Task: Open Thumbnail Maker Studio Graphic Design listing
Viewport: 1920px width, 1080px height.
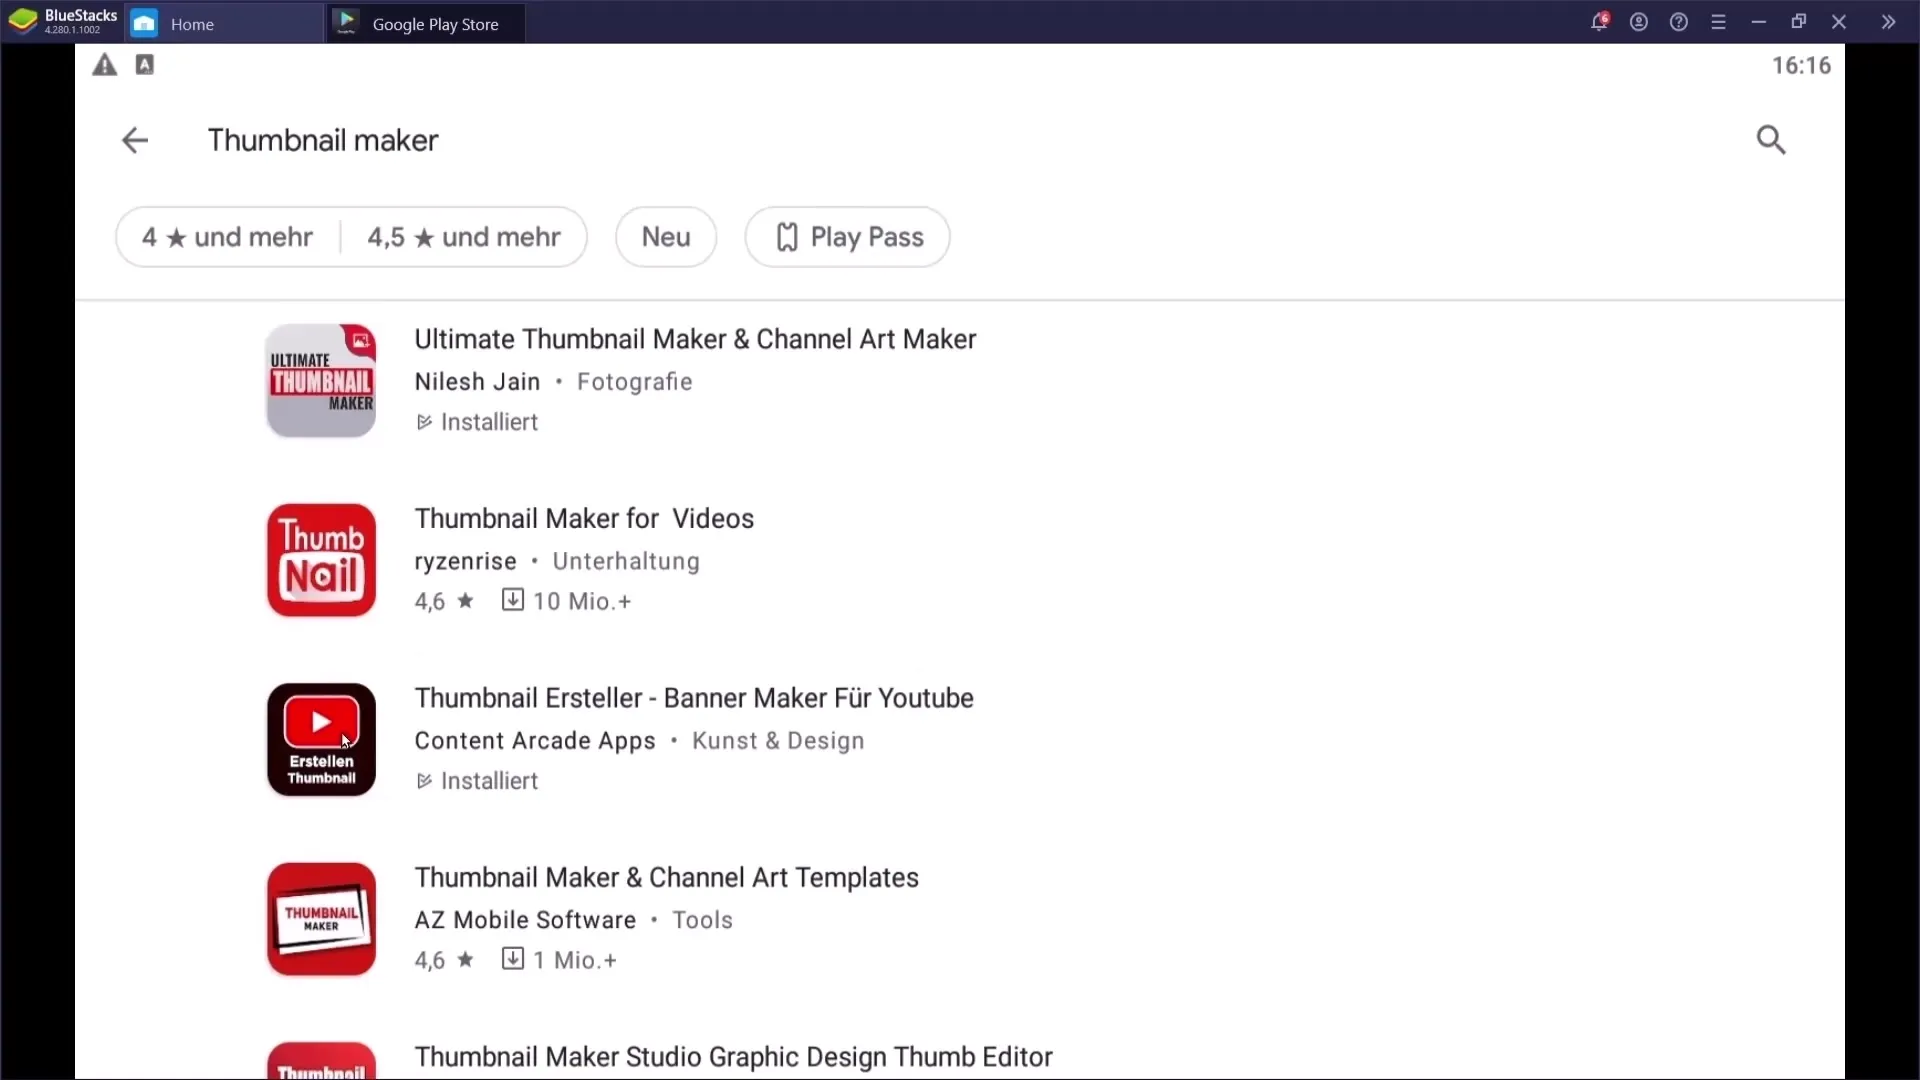Action: click(x=734, y=1057)
